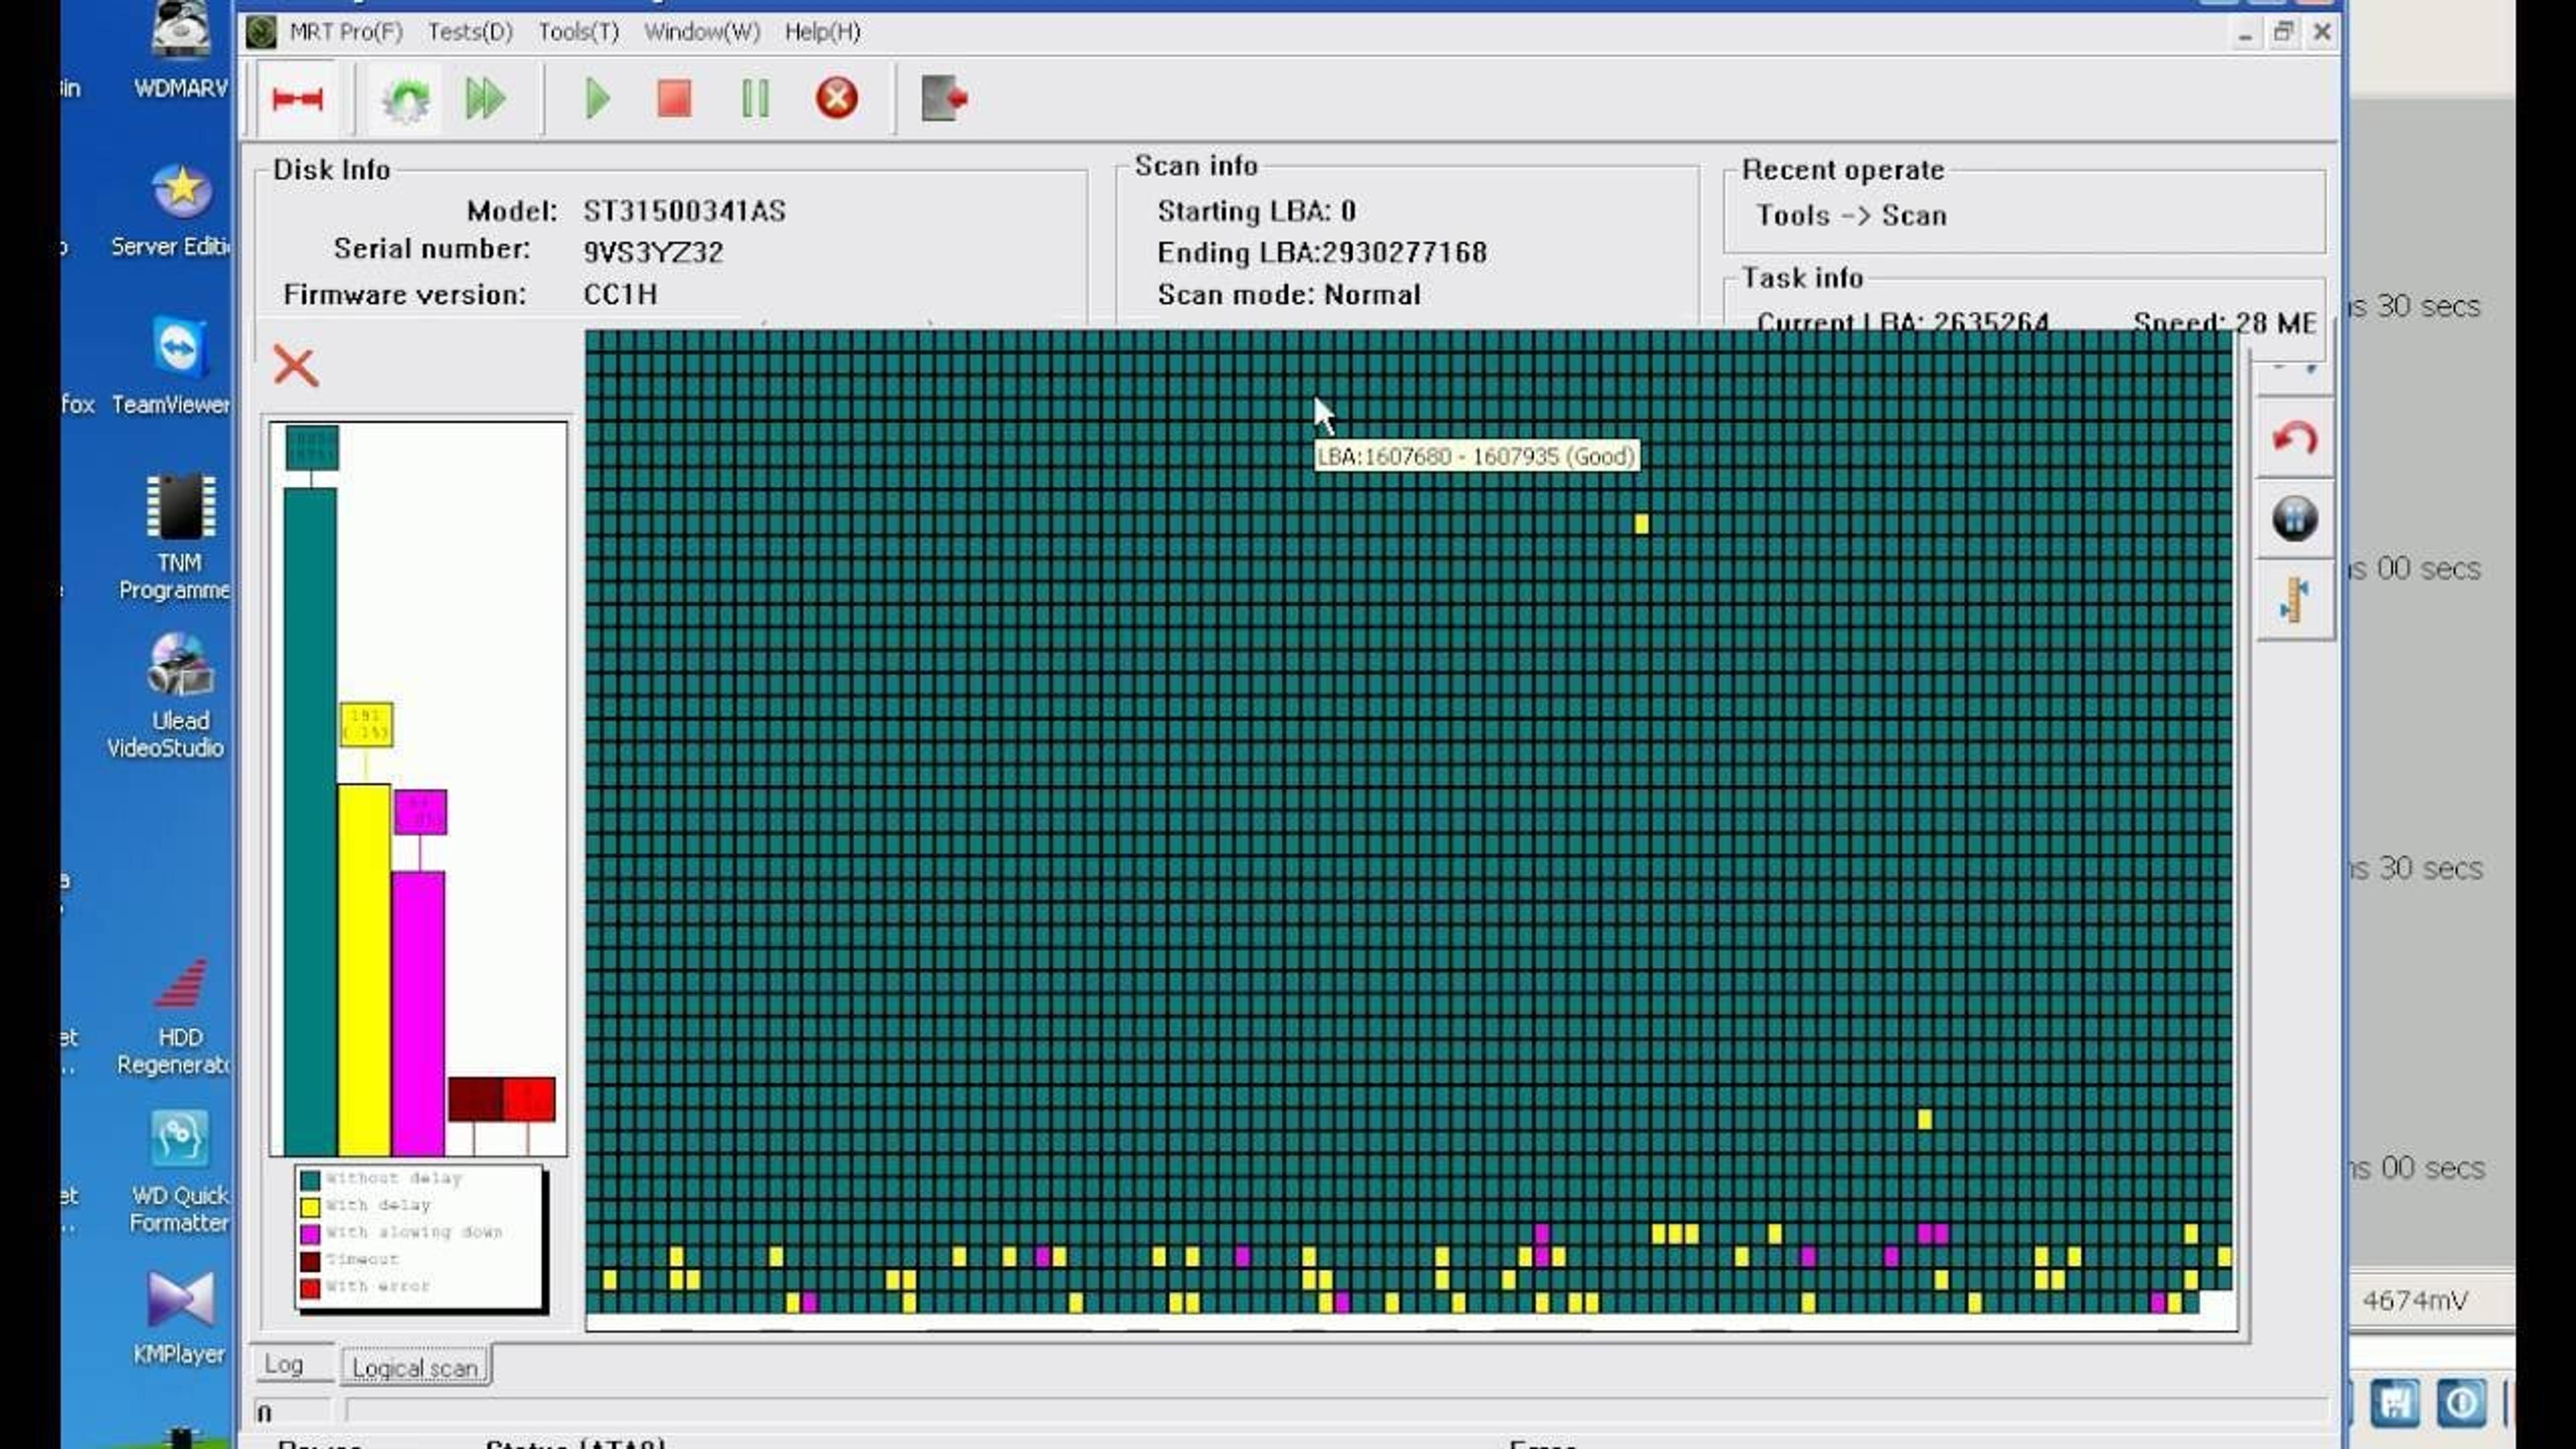This screenshot has width=2576, height=1449.
Task: Click the green gear refresh icon
Action: [x=405, y=99]
